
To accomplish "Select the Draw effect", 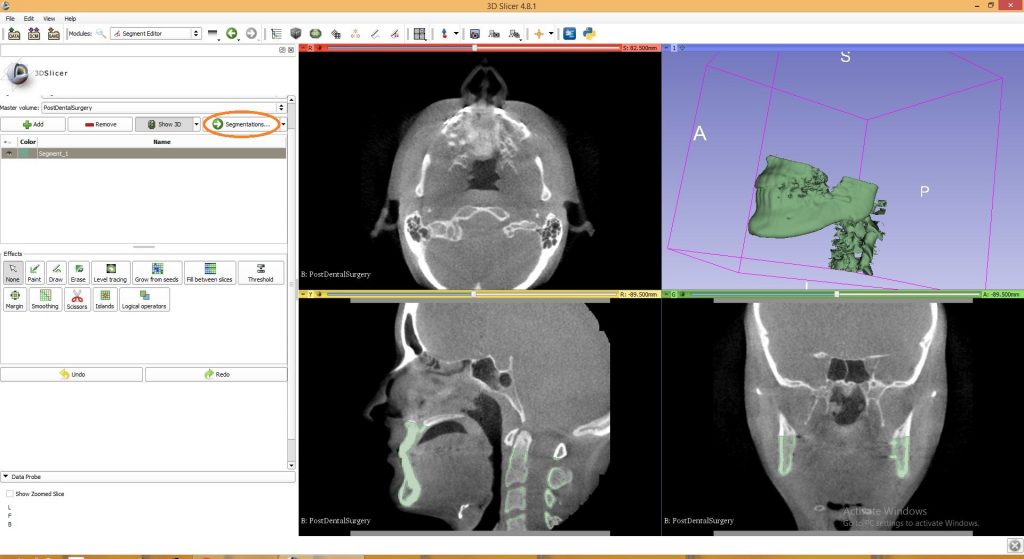I will coord(56,272).
